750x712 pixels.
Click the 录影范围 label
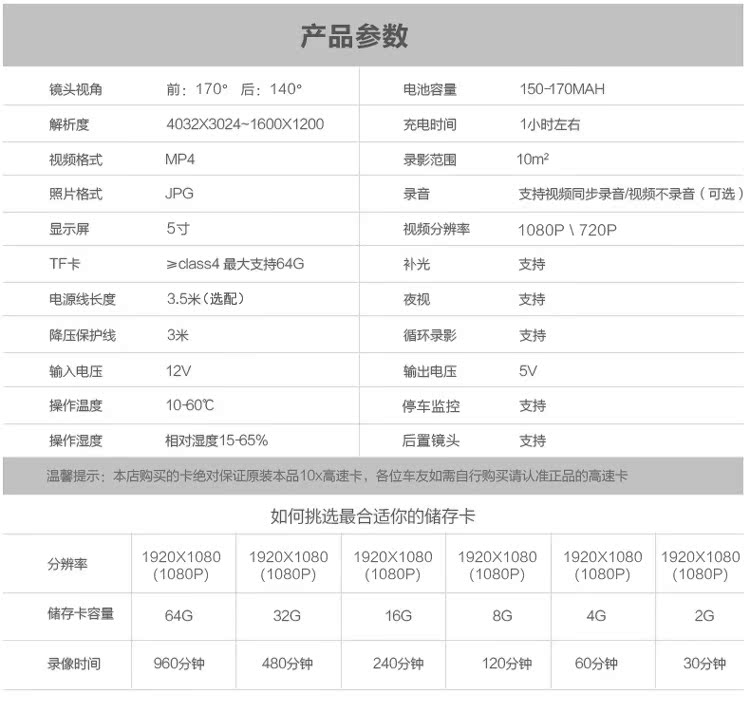coord(430,160)
